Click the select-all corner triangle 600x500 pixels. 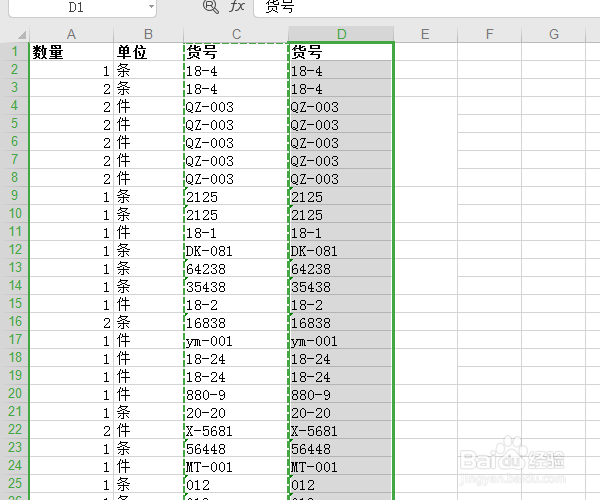coord(22,35)
